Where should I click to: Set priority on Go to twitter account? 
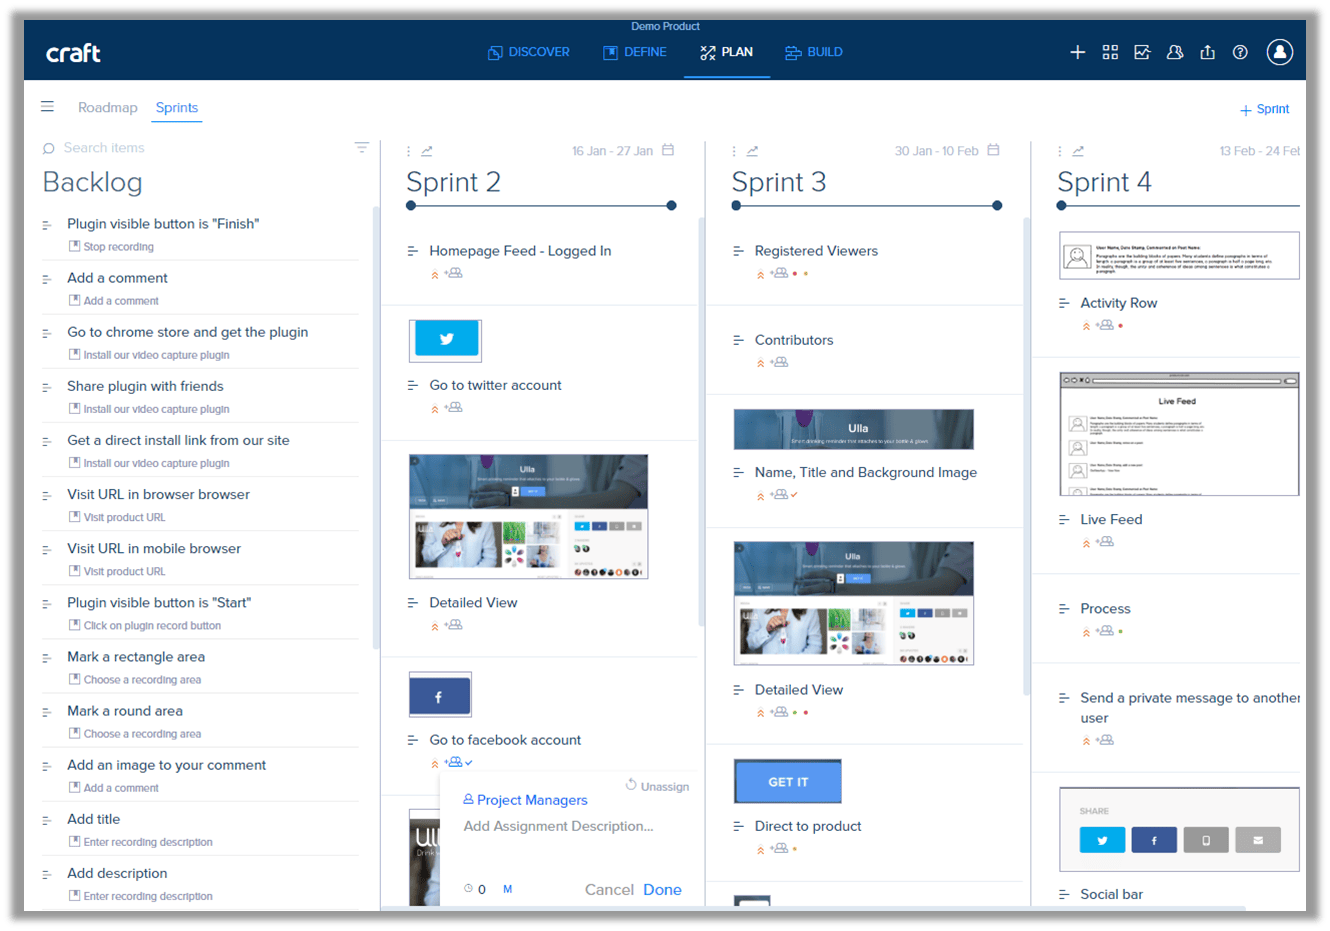click(434, 408)
